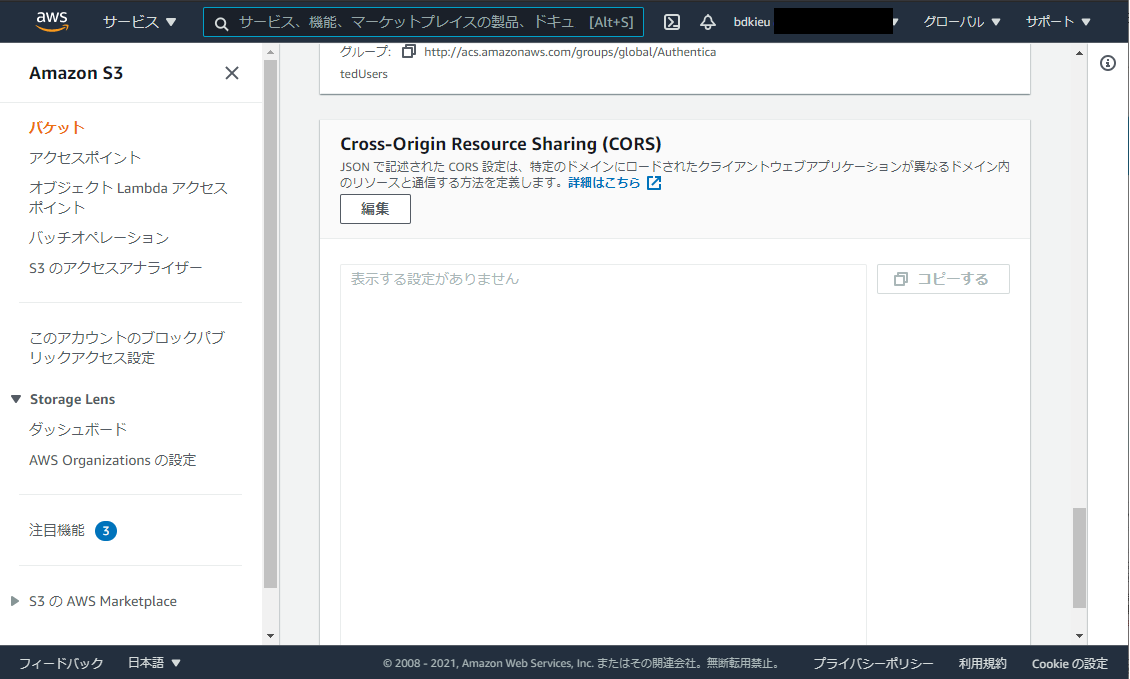Open バッチオペレーション in the sidebar
The width and height of the screenshot is (1130, 679).
click(x=99, y=238)
